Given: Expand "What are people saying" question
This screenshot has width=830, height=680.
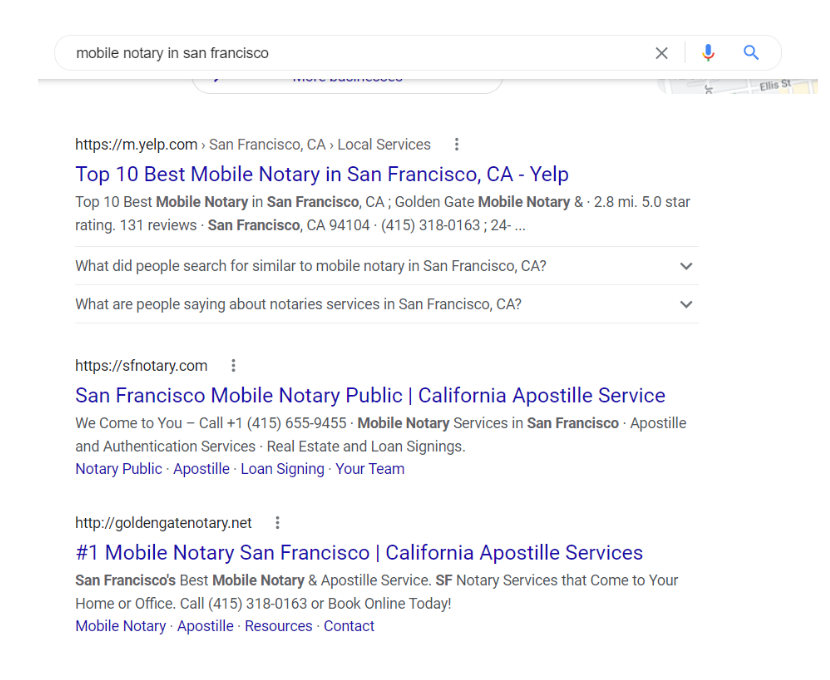Looking at the screenshot, I should 686,304.
